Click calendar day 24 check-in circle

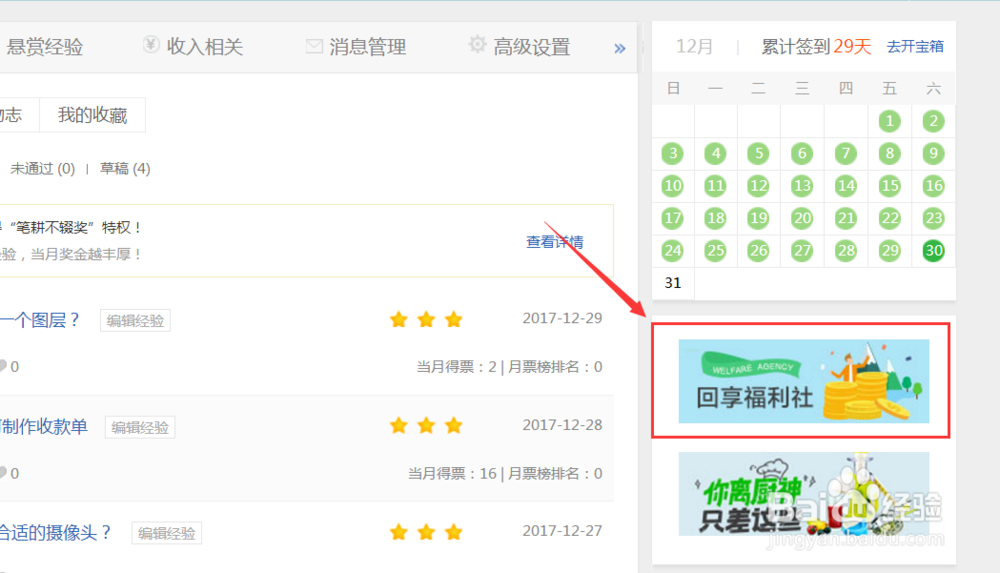[672, 250]
